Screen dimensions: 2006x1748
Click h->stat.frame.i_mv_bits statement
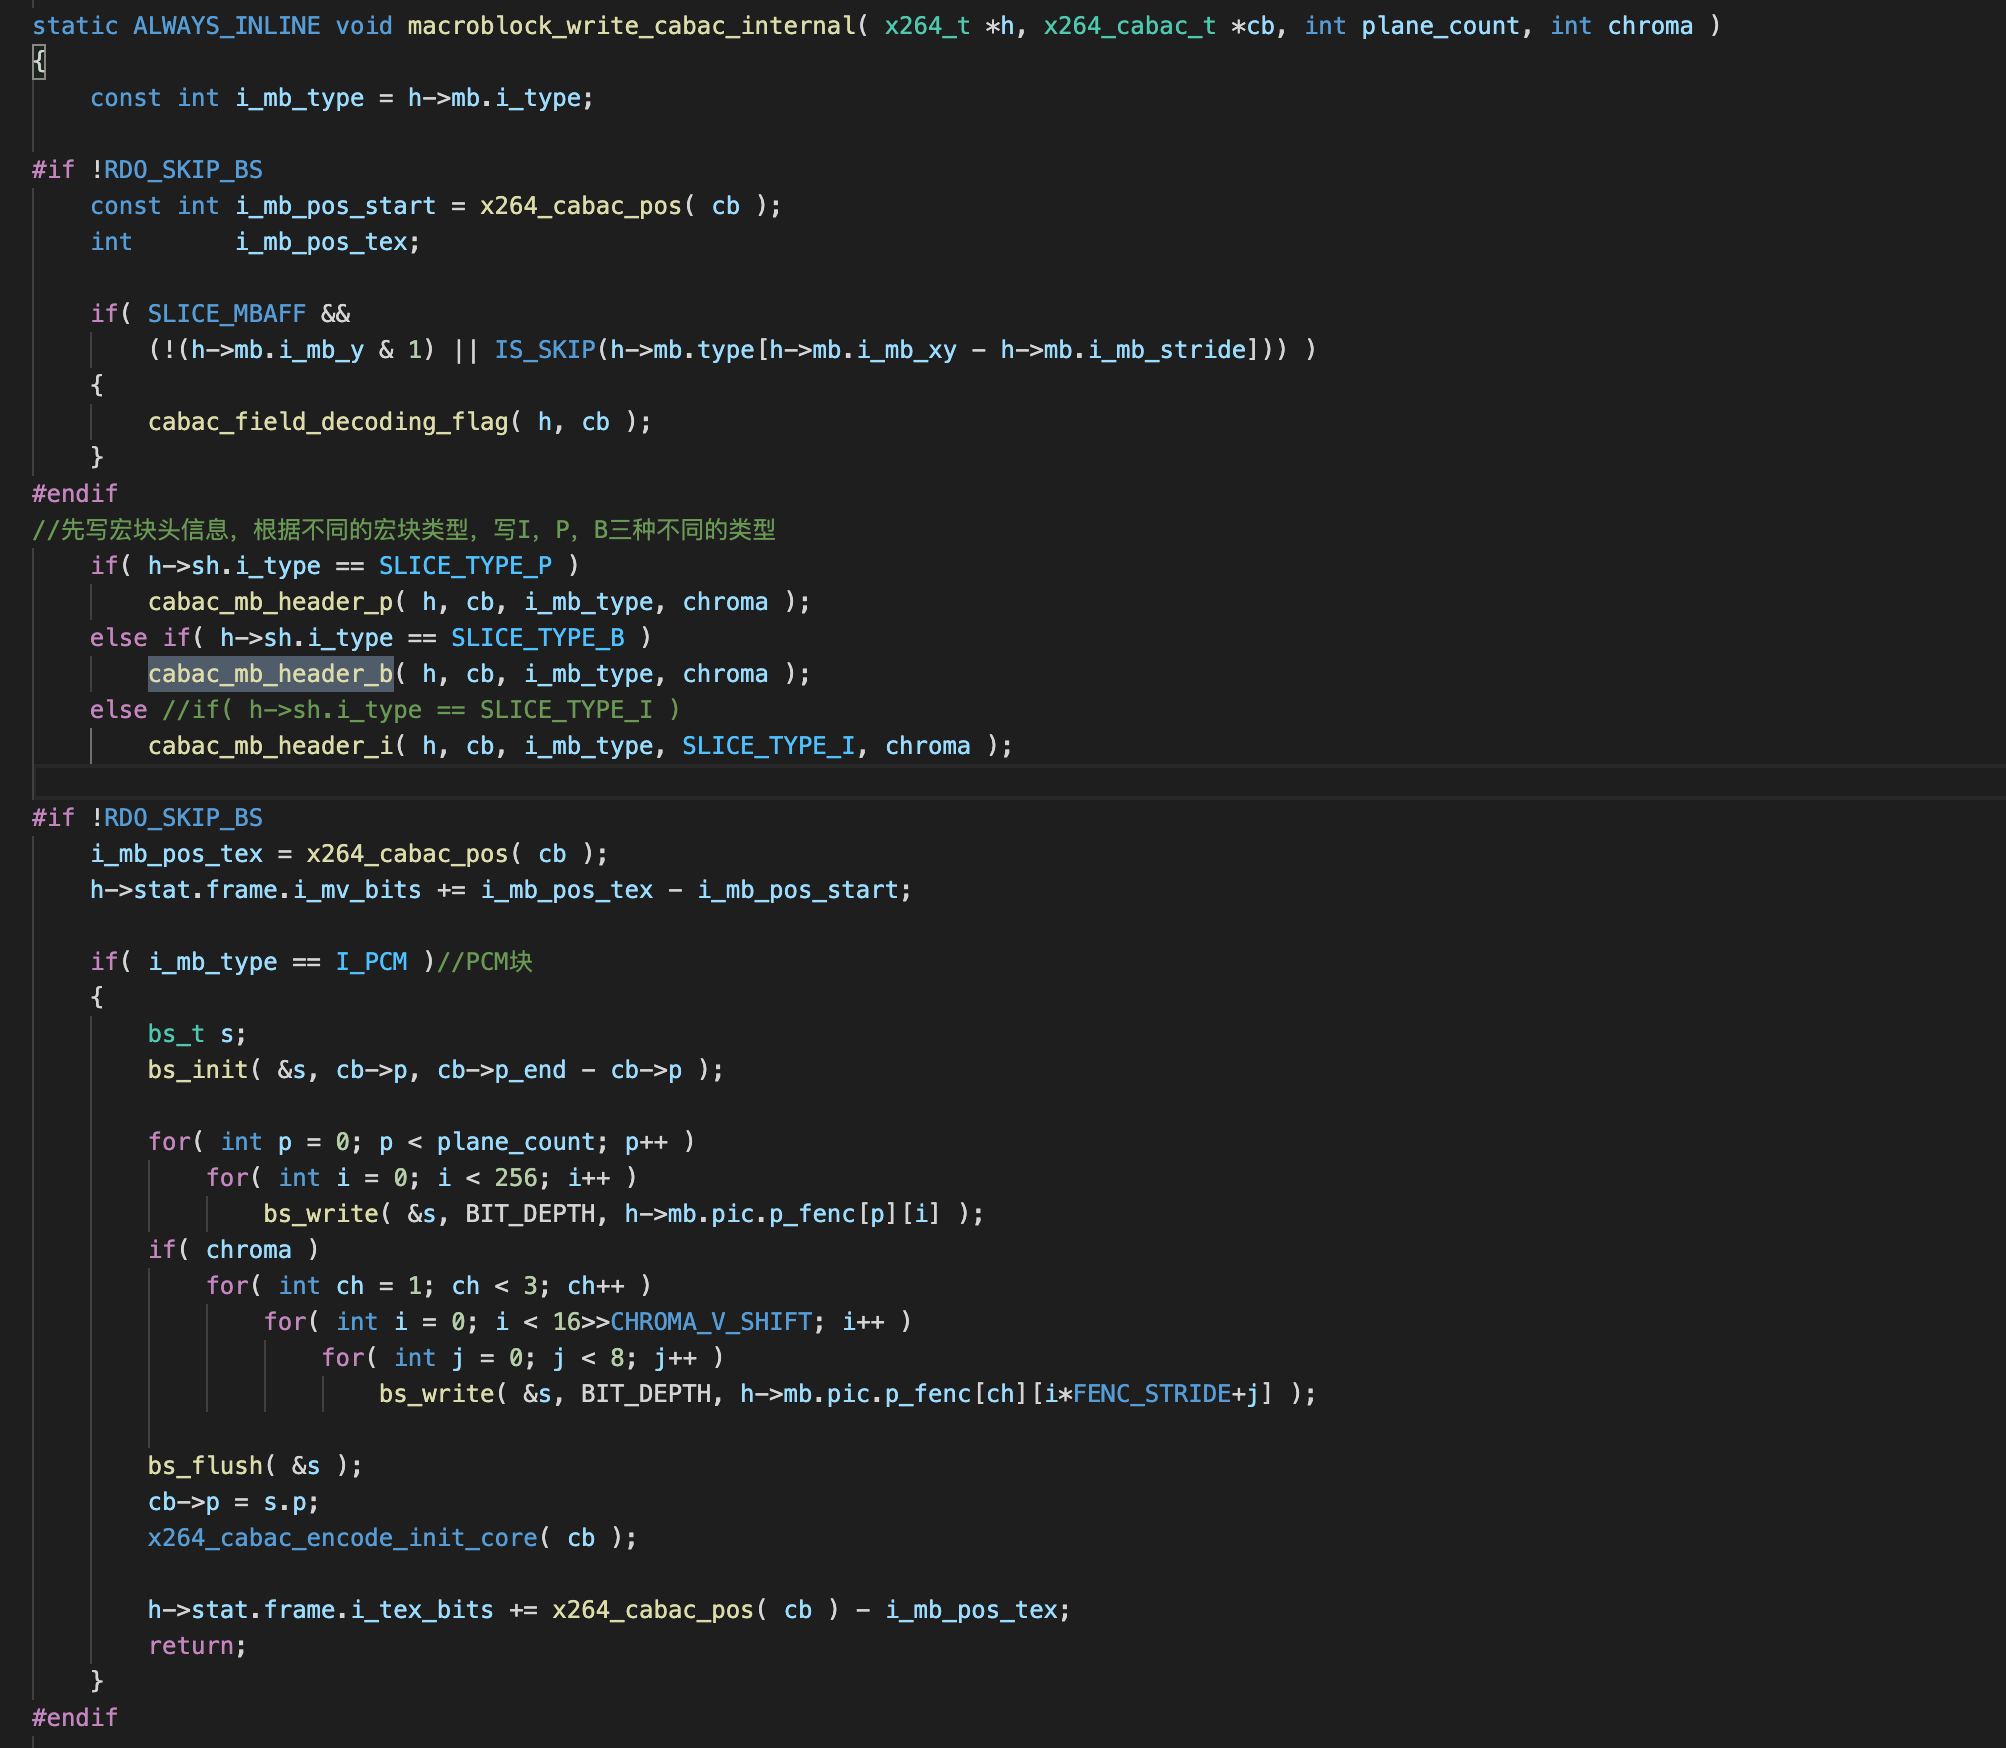point(500,890)
